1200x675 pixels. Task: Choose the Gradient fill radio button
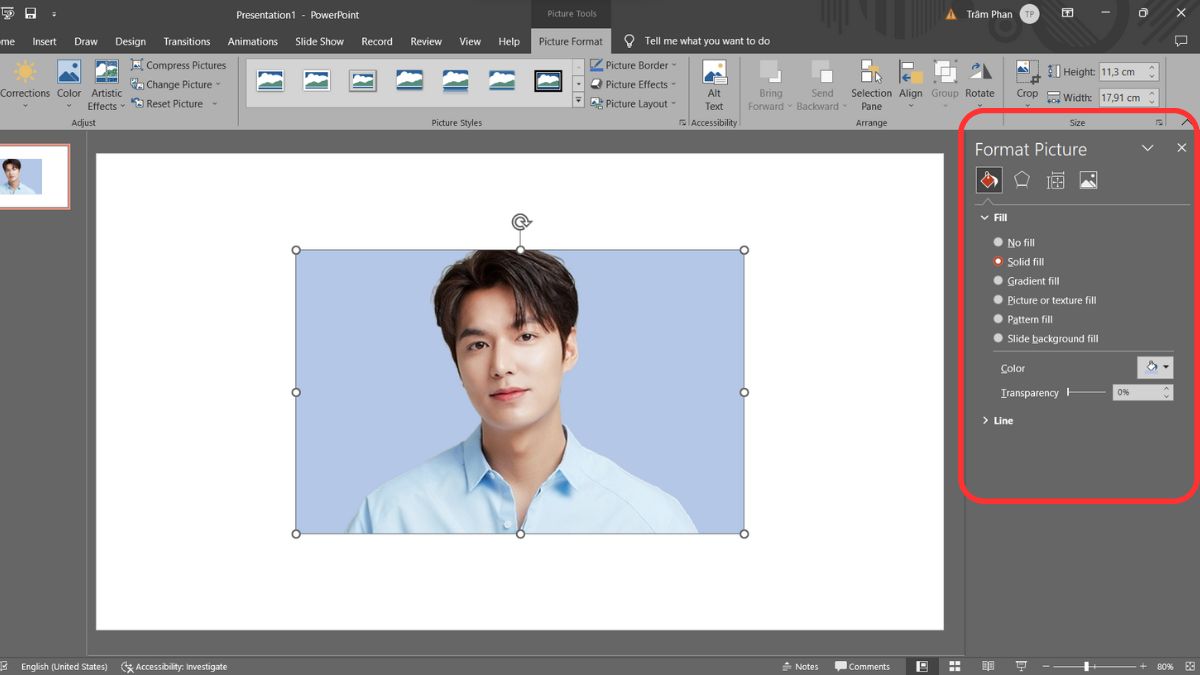(998, 281)
